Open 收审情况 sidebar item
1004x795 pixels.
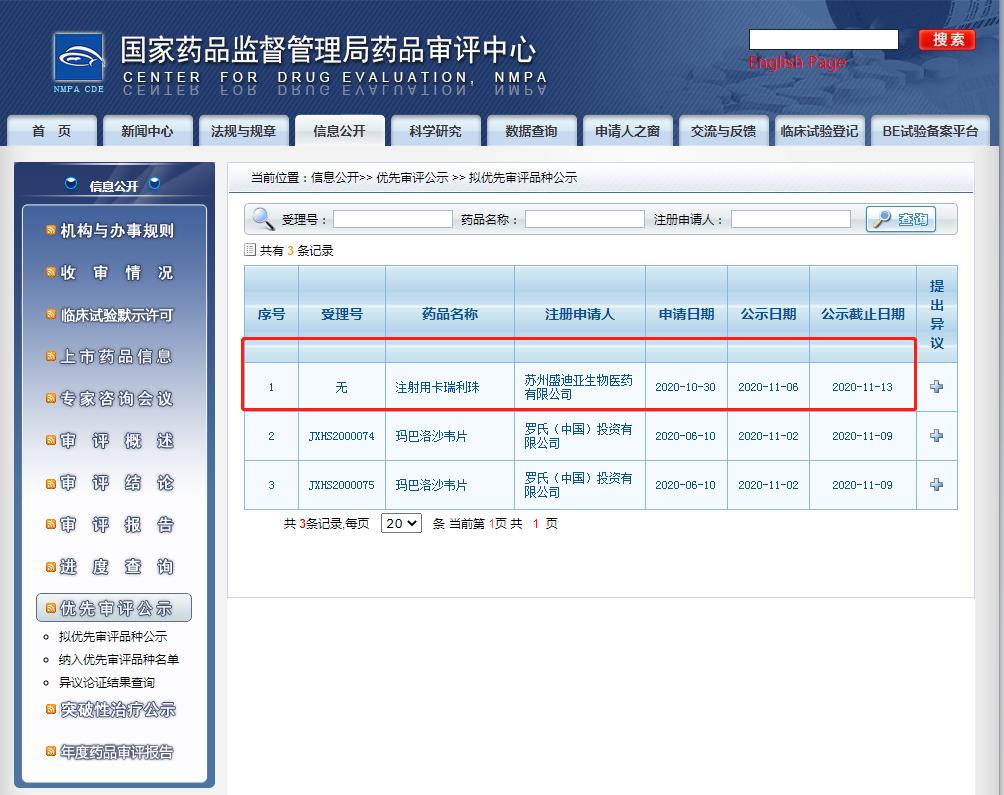coord(117,273)
